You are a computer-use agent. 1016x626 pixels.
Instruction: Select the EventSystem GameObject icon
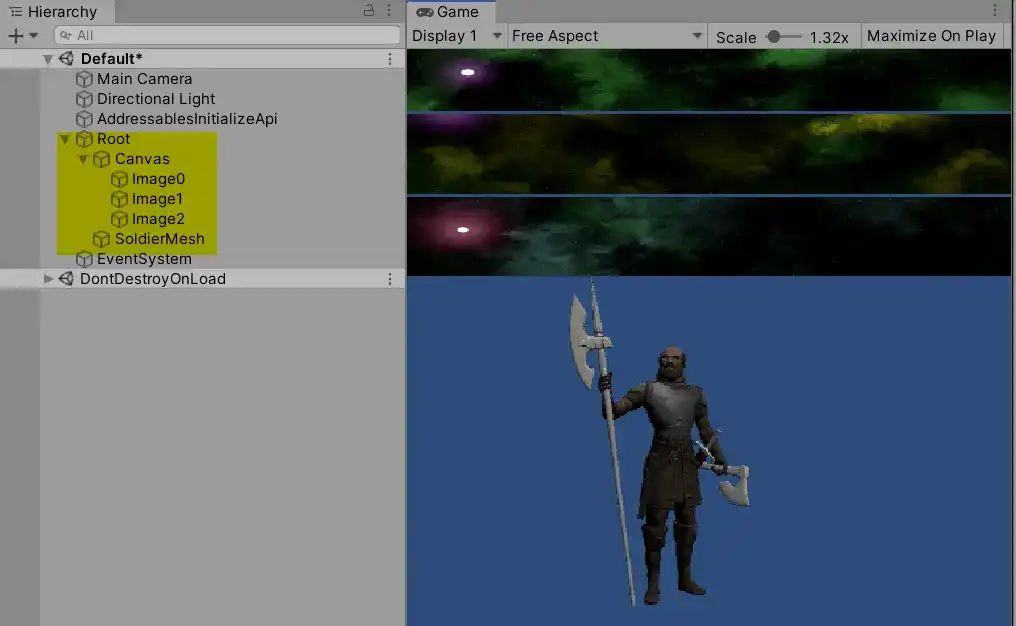pyautogui.click(x=83, y=259)
